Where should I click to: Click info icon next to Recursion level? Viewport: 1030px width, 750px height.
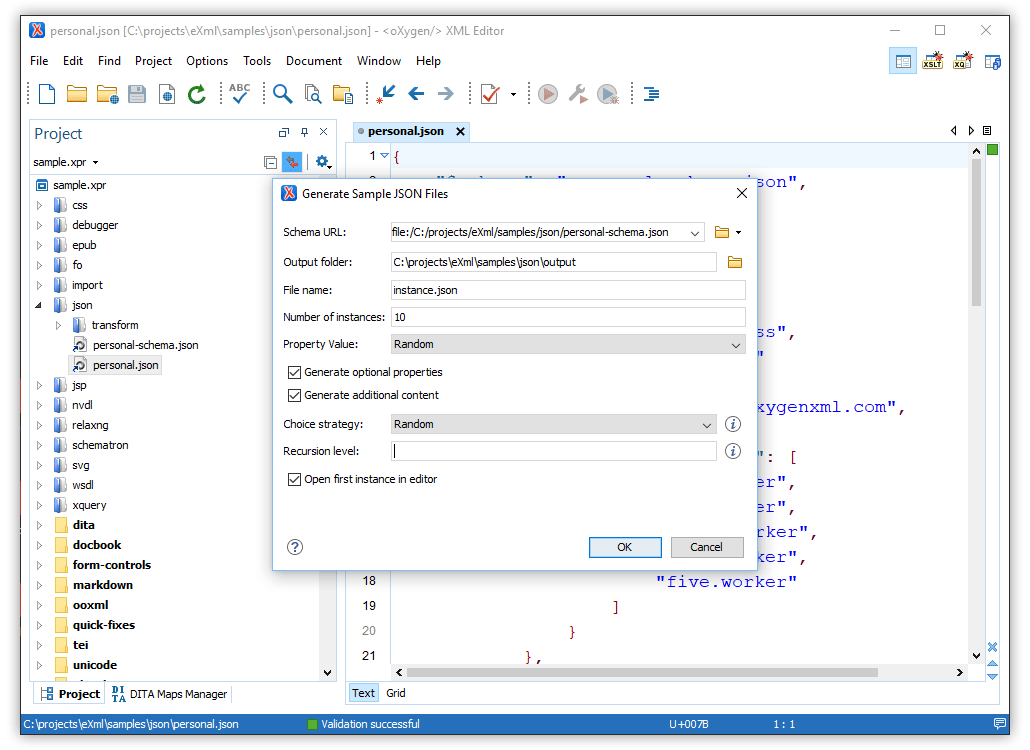[732, 451]
